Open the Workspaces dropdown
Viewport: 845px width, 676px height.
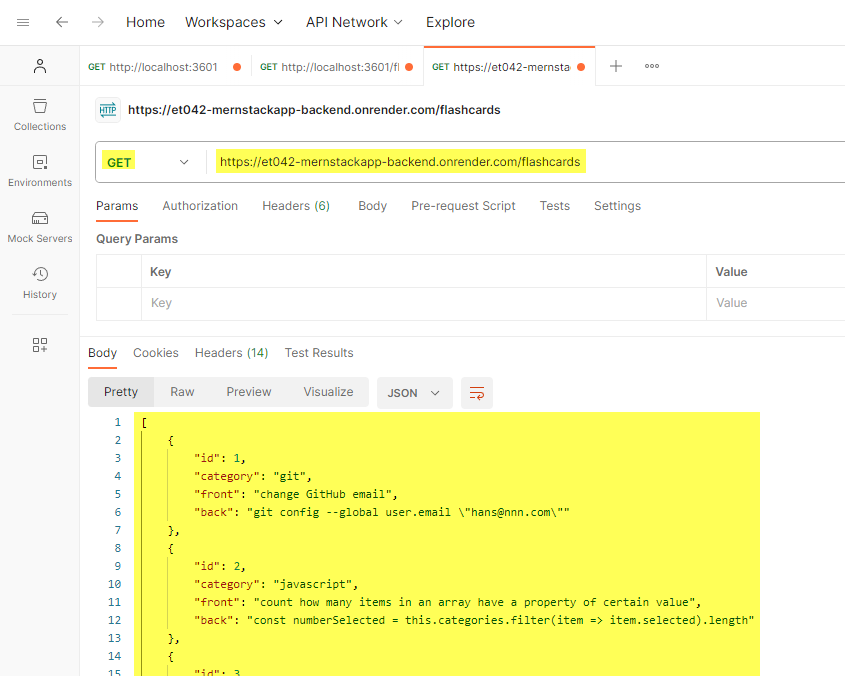(234, 22)
